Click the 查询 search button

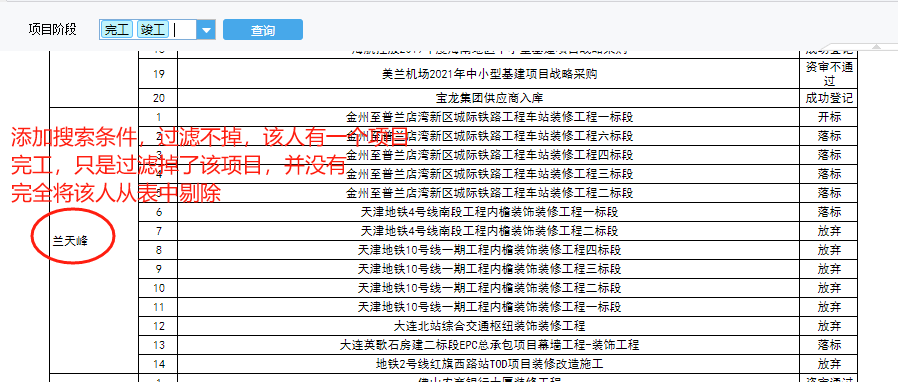(263, 30)
